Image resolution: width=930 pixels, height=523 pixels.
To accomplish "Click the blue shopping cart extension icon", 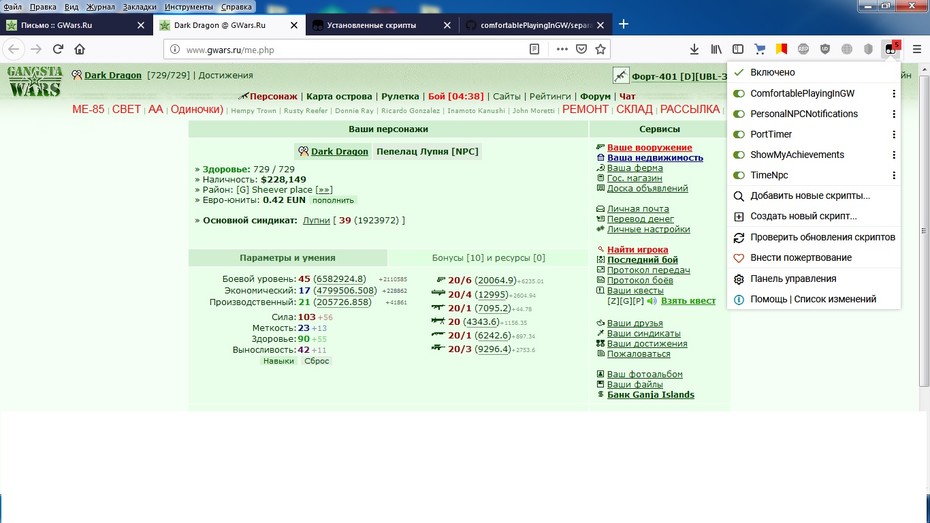I will coord(759,49).
